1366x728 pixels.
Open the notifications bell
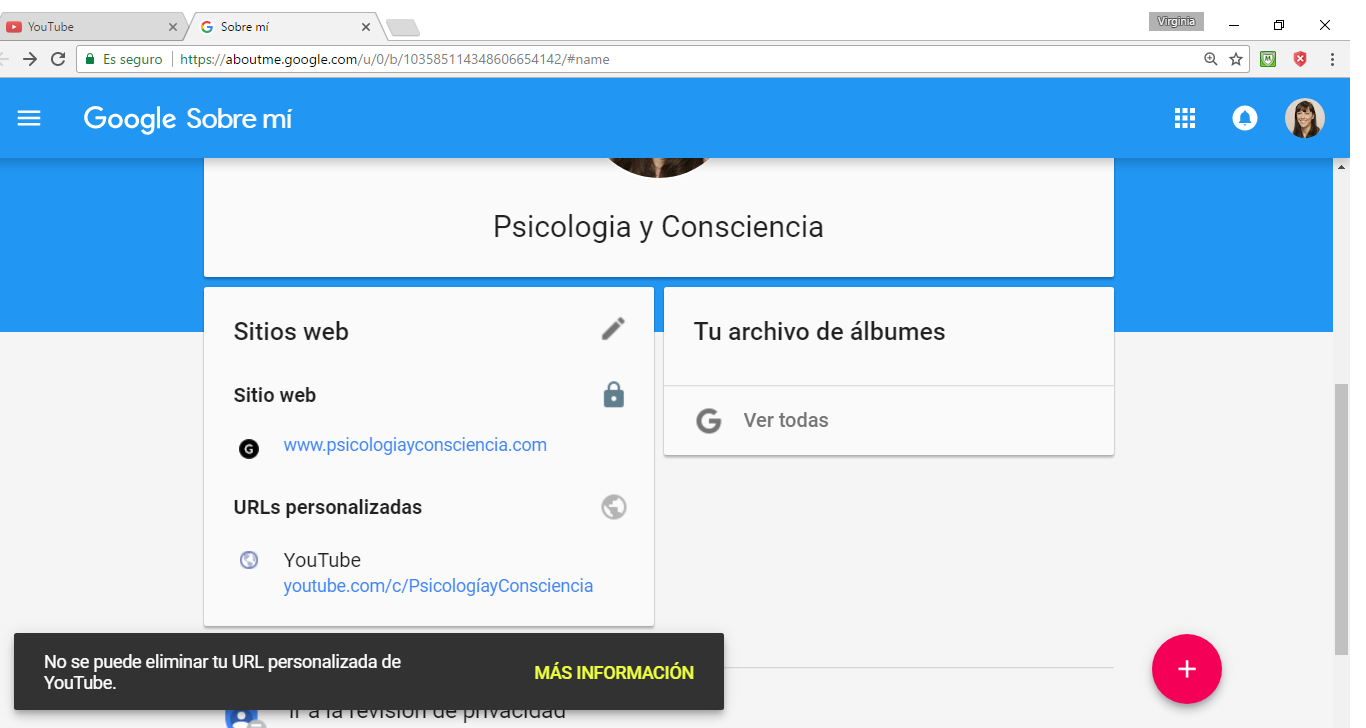[1245, 118]
